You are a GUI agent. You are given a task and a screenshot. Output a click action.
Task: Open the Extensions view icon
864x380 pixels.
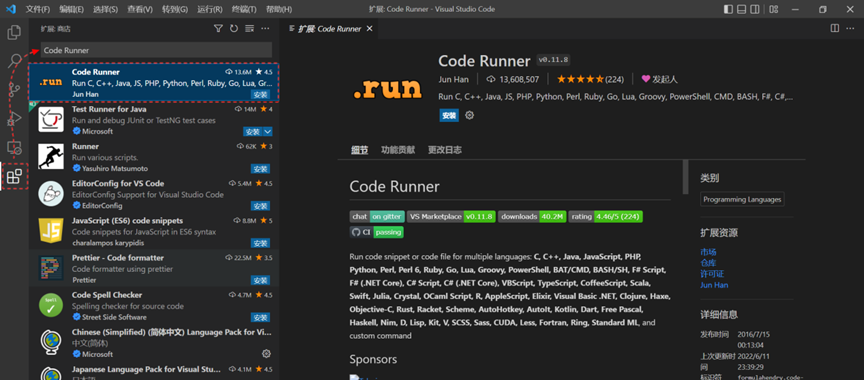tap(14, 176)
